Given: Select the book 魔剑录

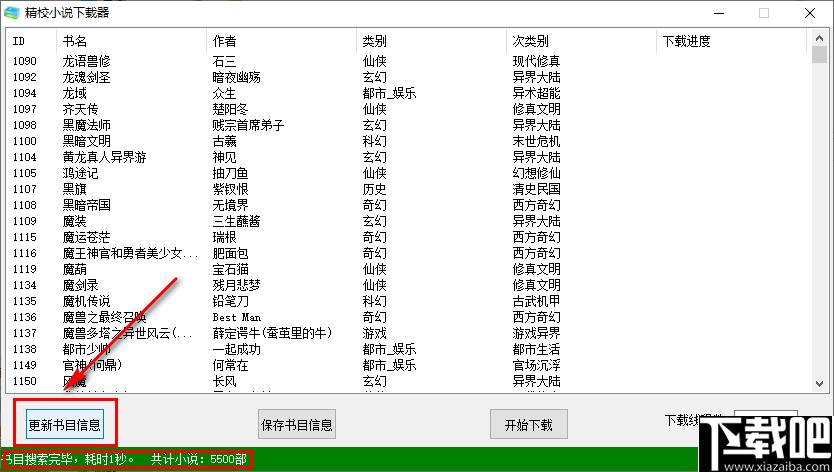Looking at the screenshot, I should pyautogui.click(x=80, y=285).
